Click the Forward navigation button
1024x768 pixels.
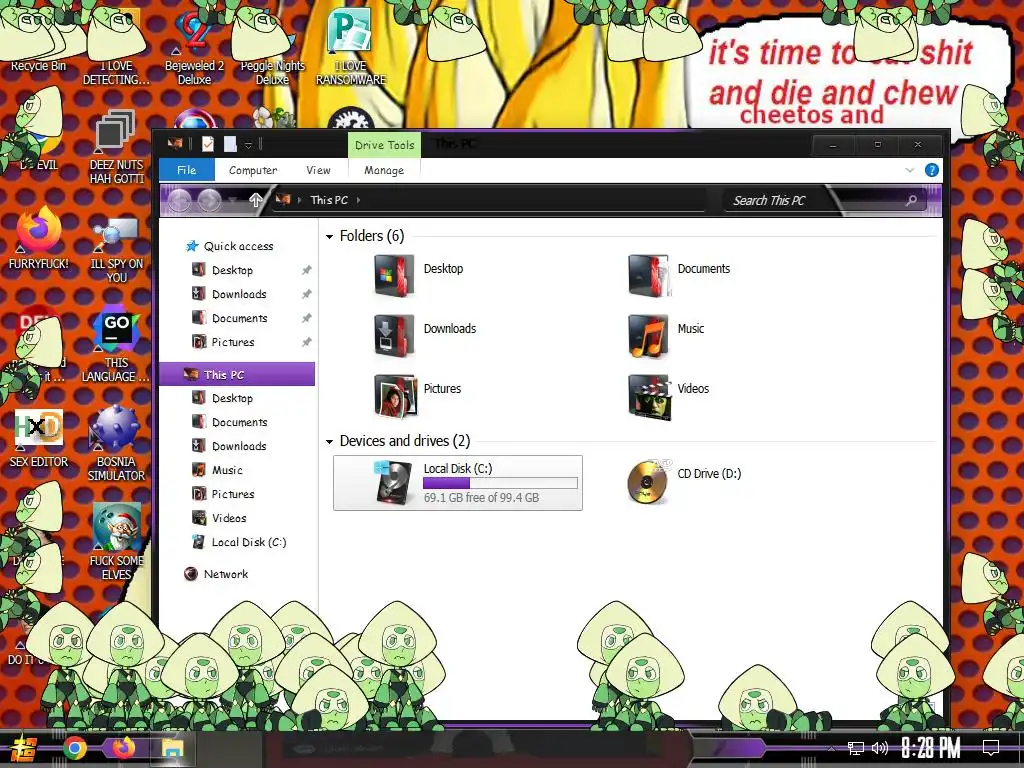pos(209,200)
